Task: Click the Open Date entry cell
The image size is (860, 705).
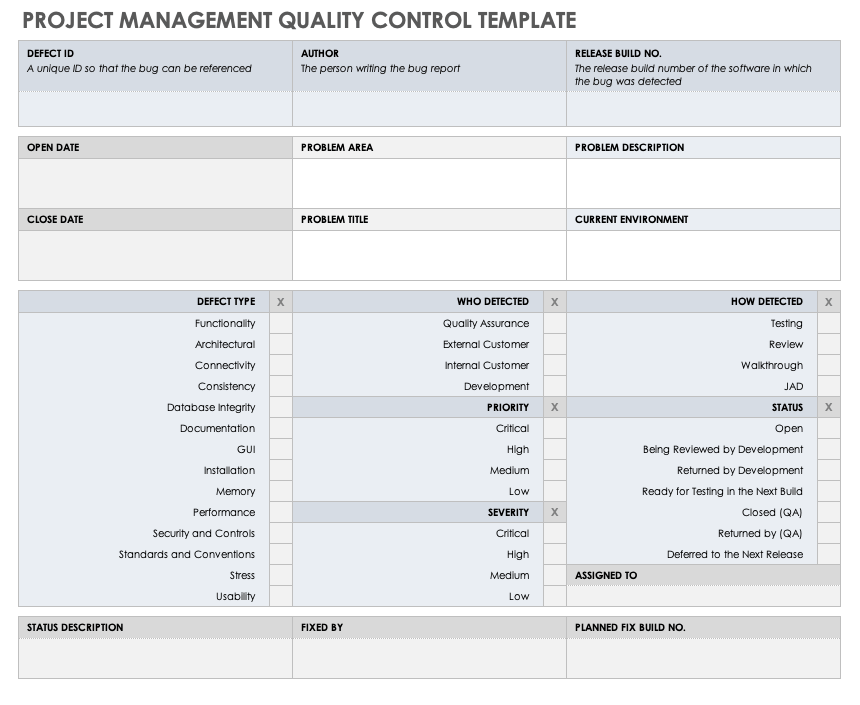Action: pos(155,182)
